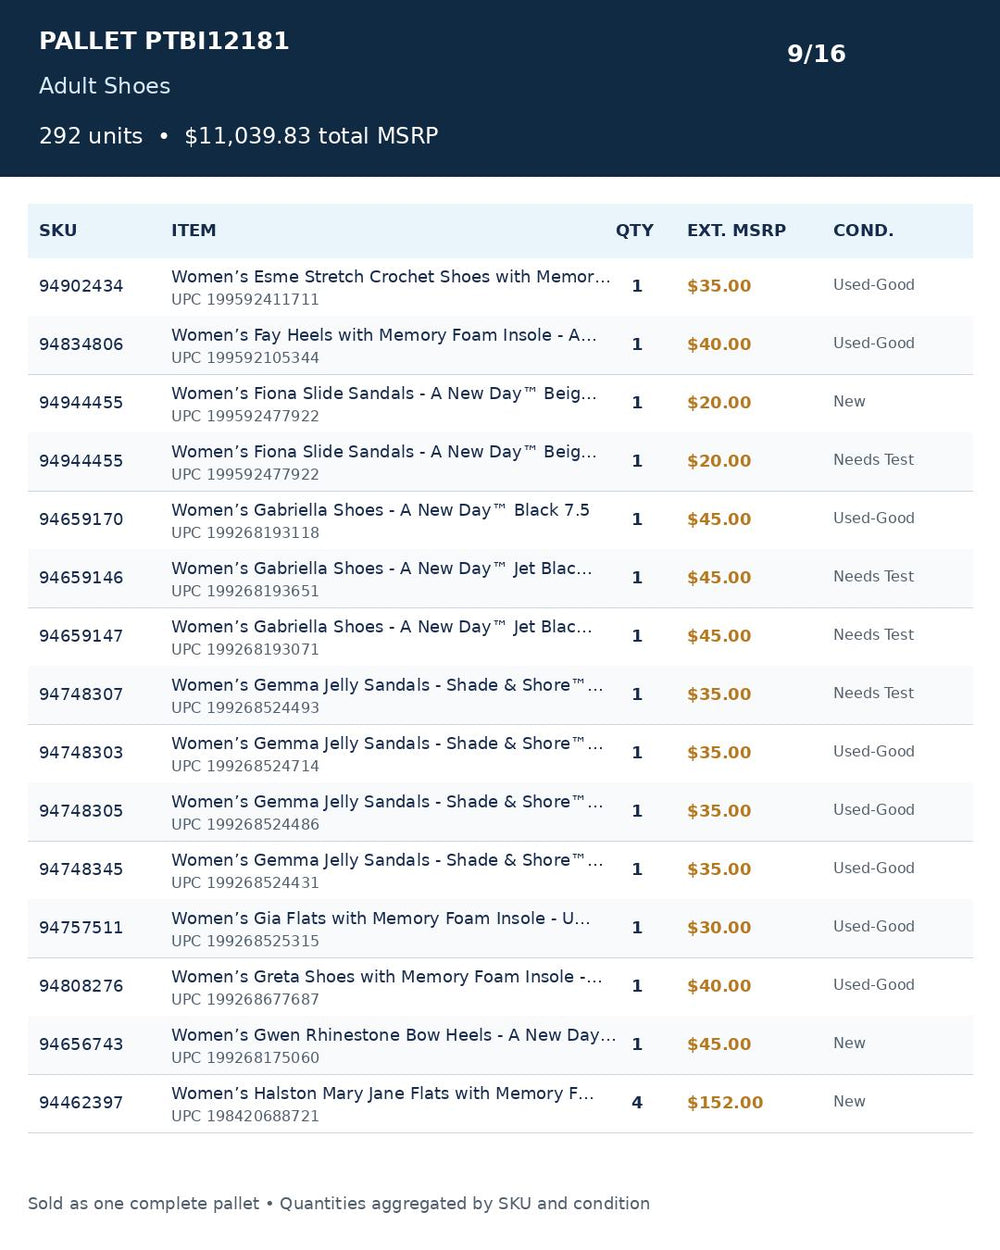Screen dimensions: 1000x1250
Task: Click Women's Gia Flats with Memory Foam item
Action: point(380,919)
